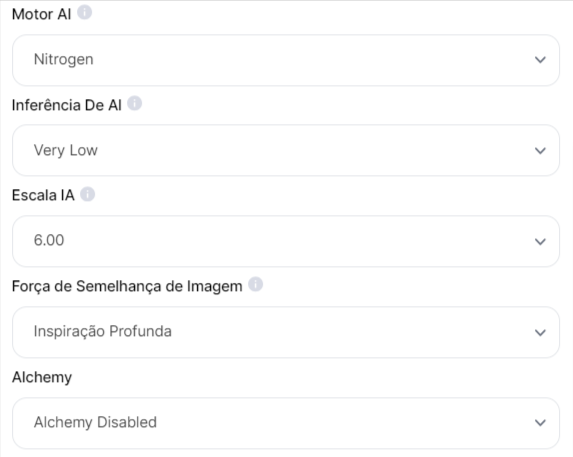This screenshot has height=457, width=573.
Task: Click the Inferência De AI label
Action: coord(67,105)
